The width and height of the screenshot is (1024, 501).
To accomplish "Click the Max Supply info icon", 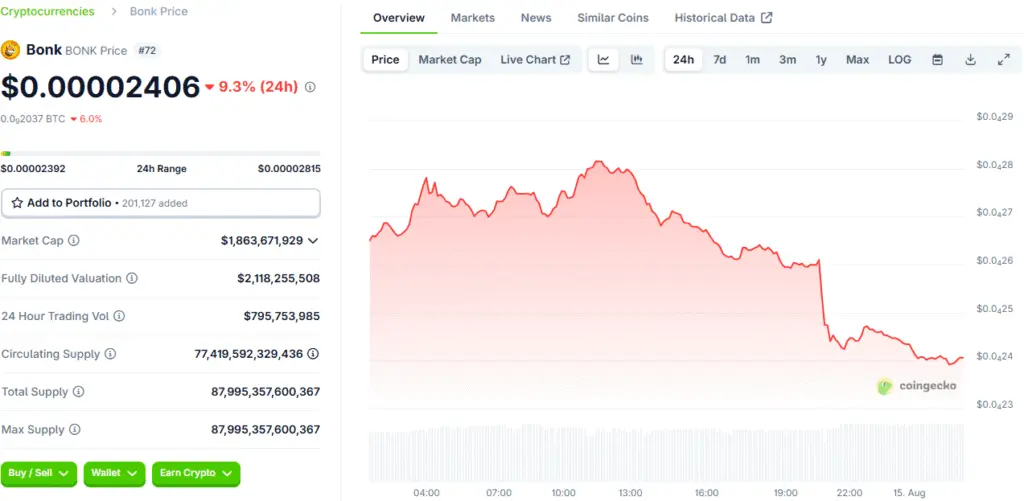I will pyautogui.click(x=75, y=430).
